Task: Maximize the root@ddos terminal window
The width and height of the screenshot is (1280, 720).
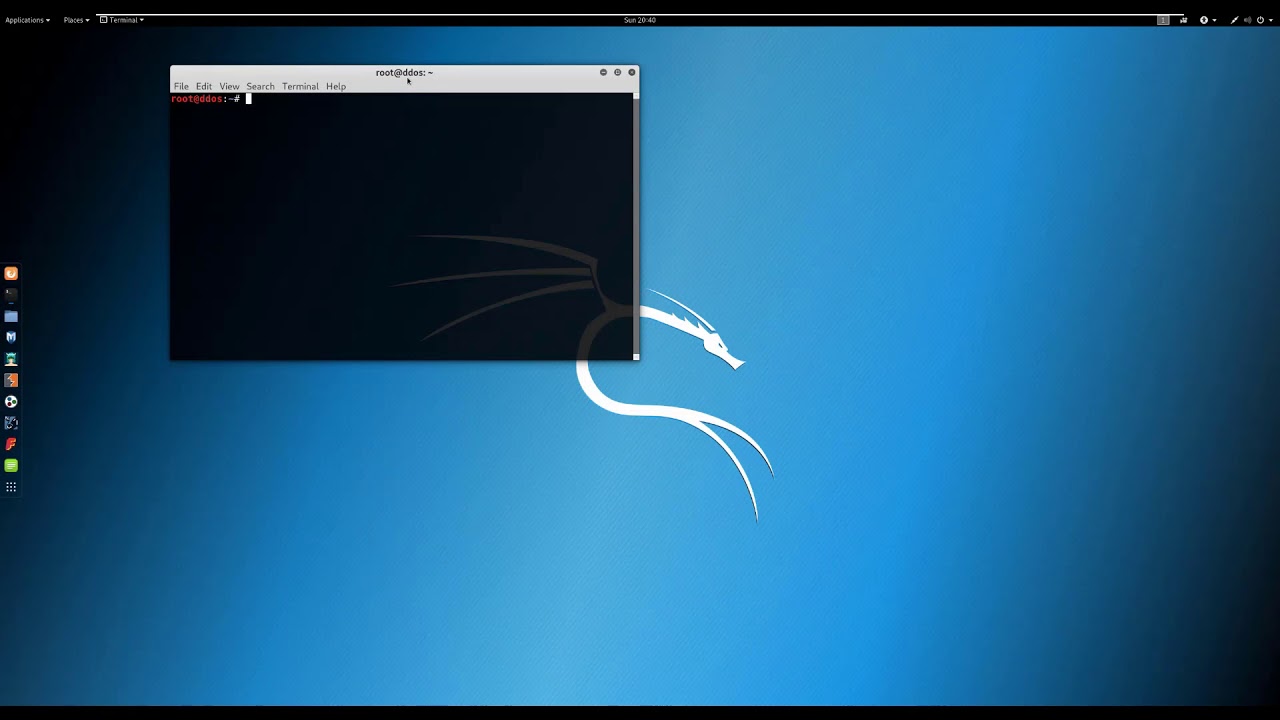Action: click(x=617, y=72)
